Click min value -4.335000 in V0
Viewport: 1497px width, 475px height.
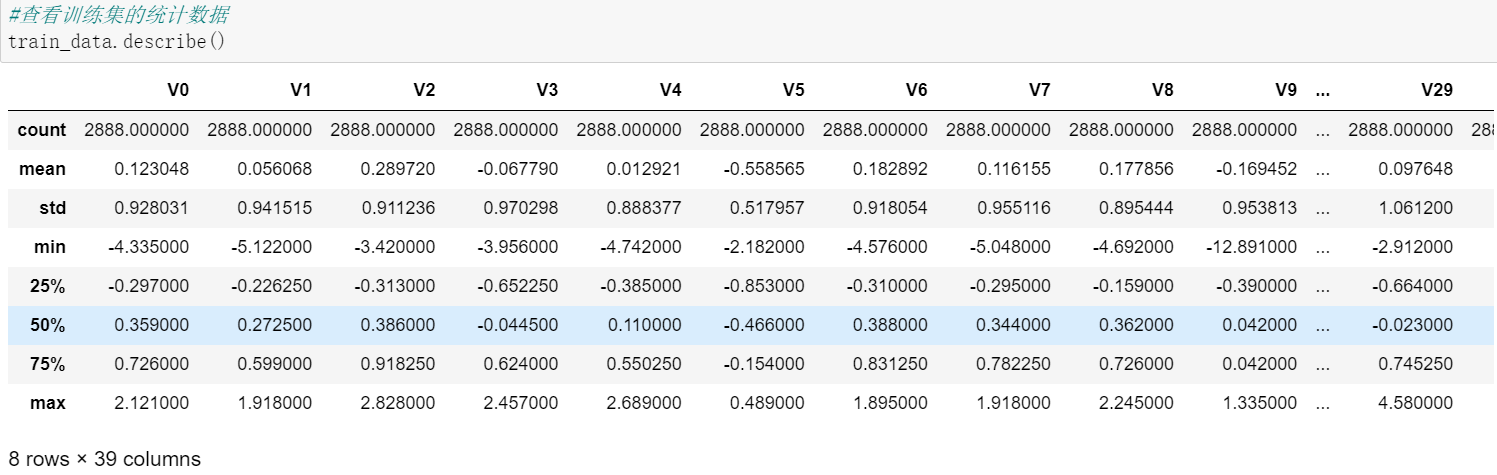[x=149, y=247]
